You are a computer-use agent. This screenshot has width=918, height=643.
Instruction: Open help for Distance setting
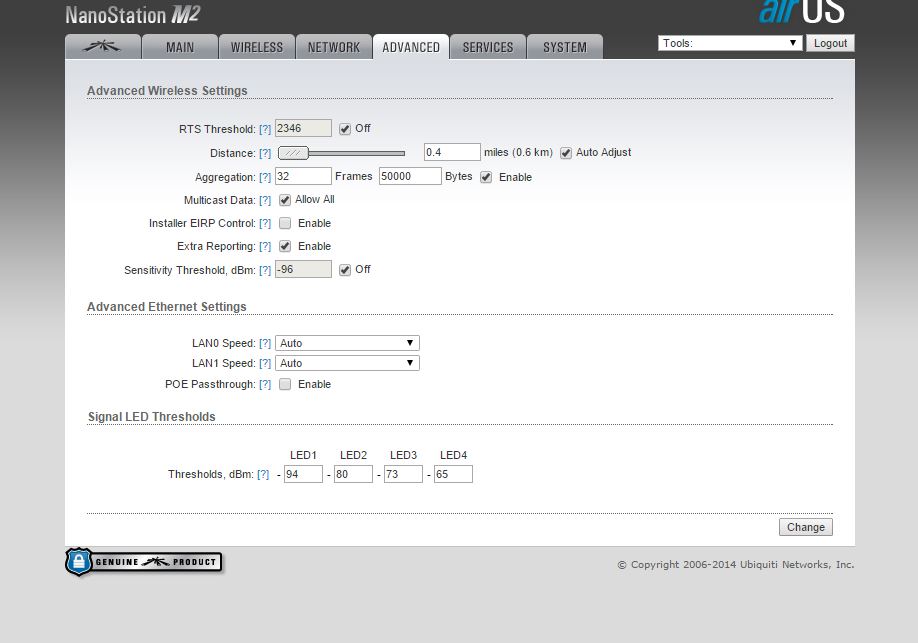265,153
